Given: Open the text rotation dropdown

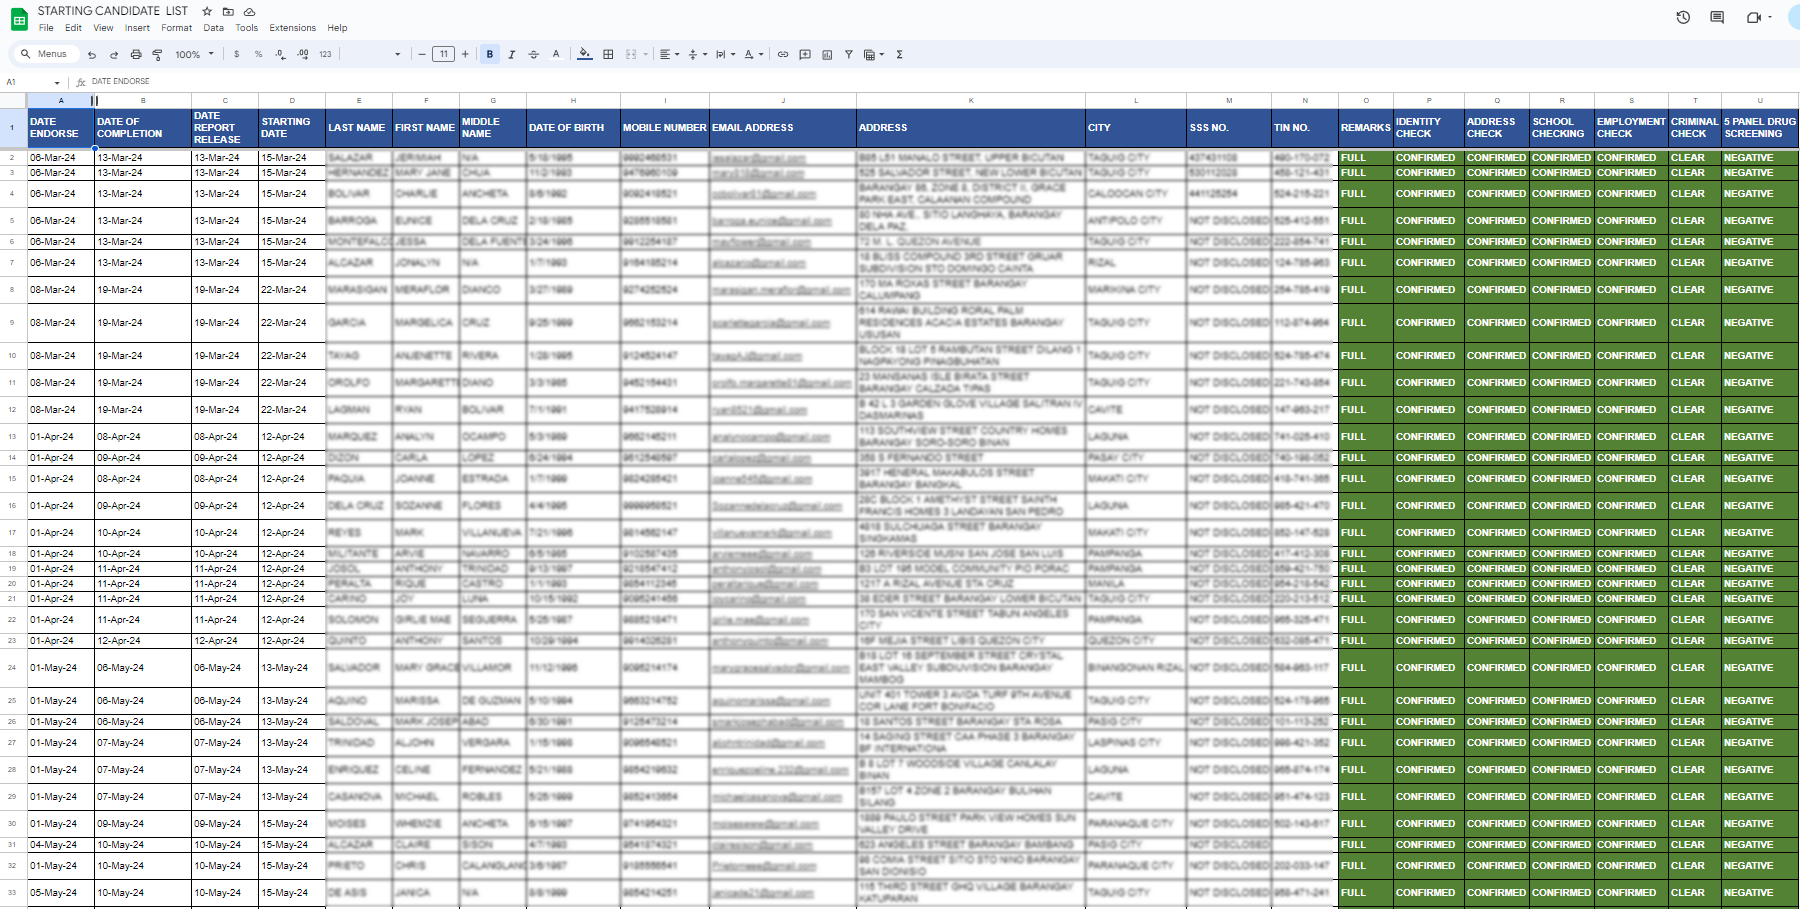Looking at the screenshot, I should [x=753, y=55].
